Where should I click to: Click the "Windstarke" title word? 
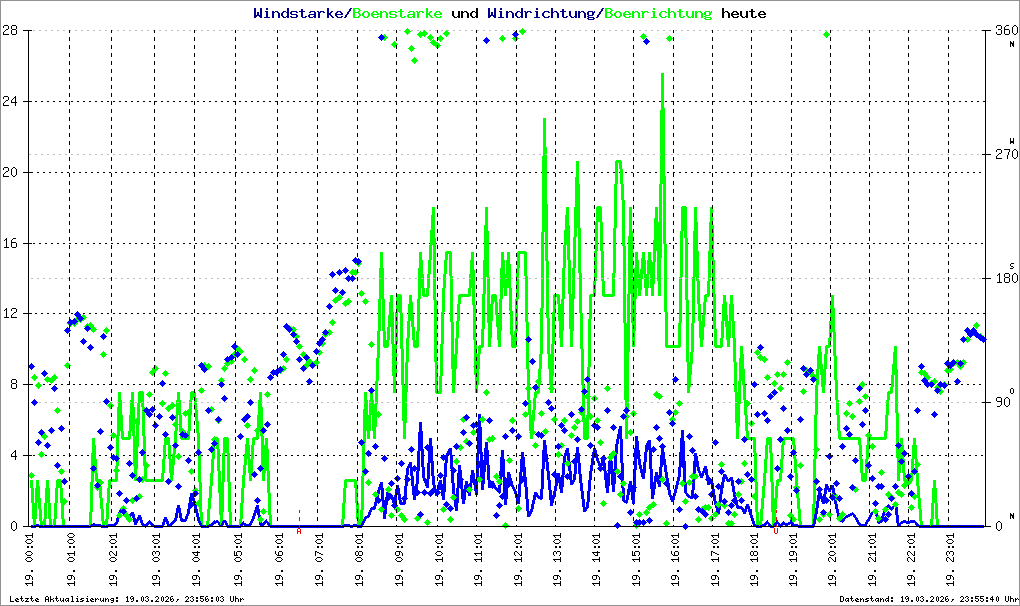coord(300,14)
